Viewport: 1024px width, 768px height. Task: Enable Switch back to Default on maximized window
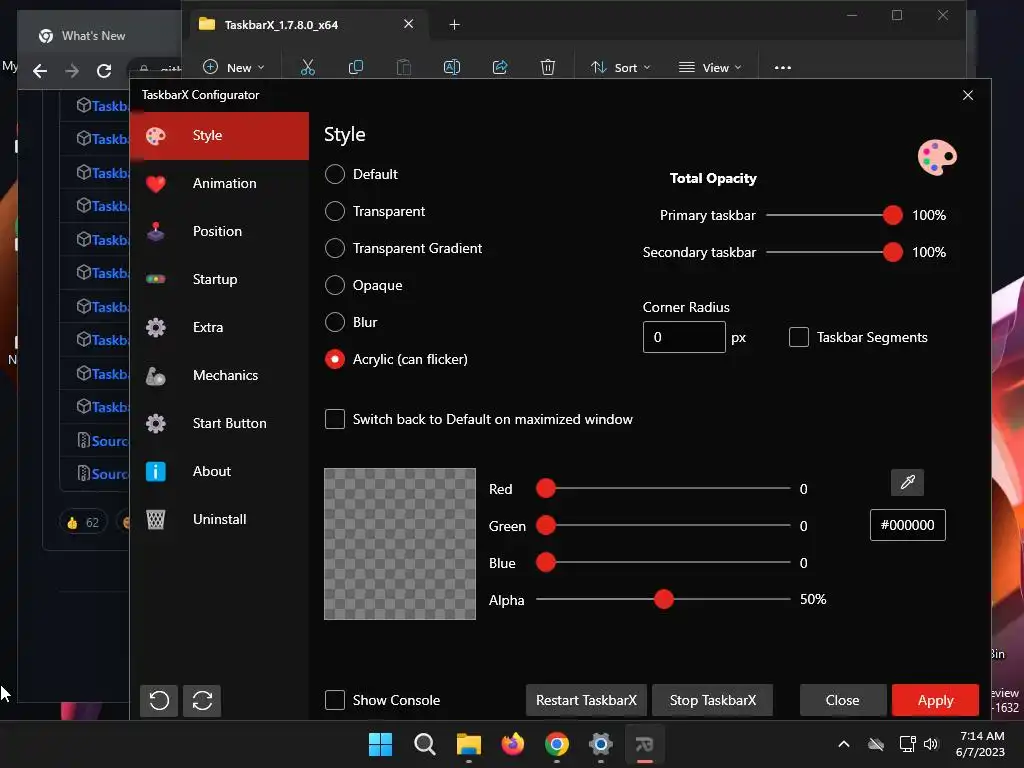335,419
